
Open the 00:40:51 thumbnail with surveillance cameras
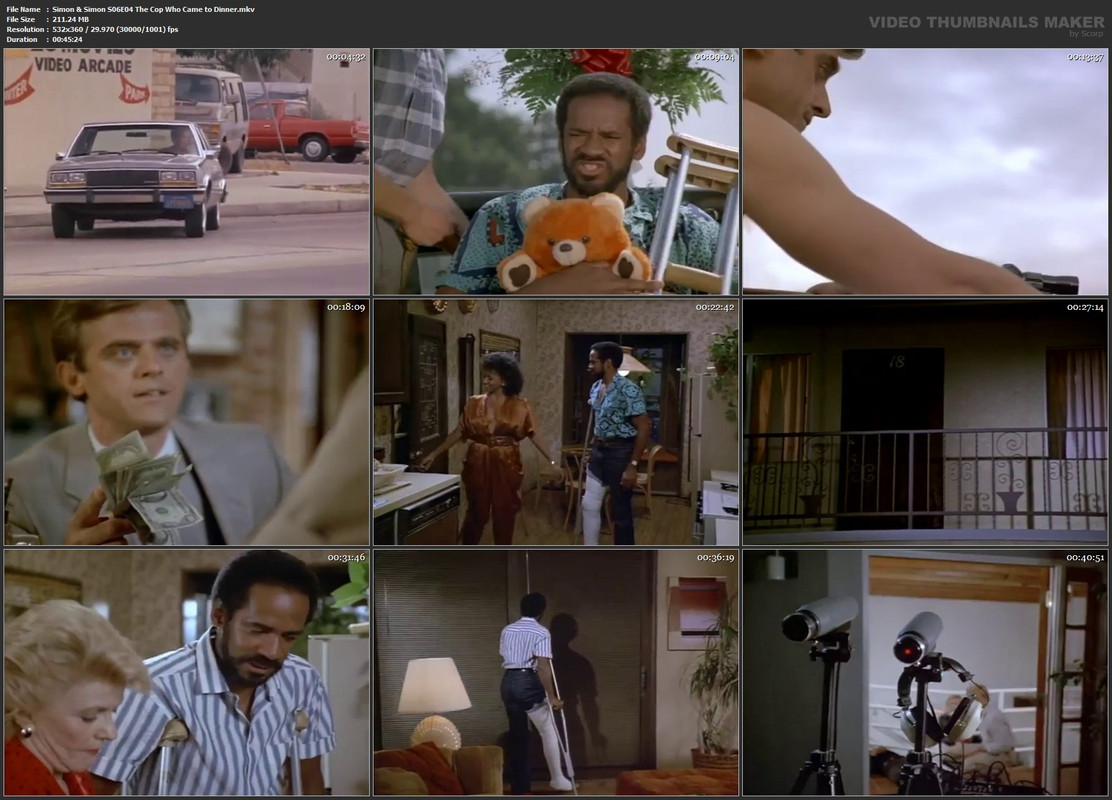pos(925,672)
